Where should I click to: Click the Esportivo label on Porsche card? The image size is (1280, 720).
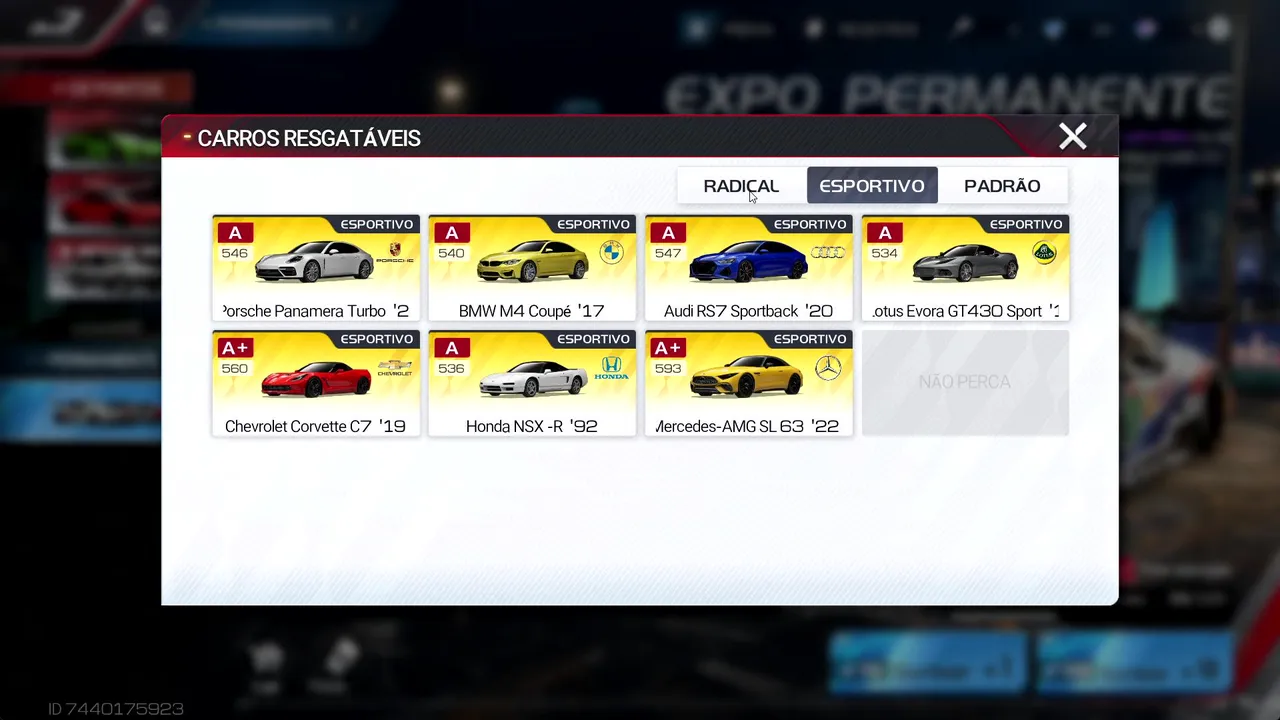tap(377, 224)
